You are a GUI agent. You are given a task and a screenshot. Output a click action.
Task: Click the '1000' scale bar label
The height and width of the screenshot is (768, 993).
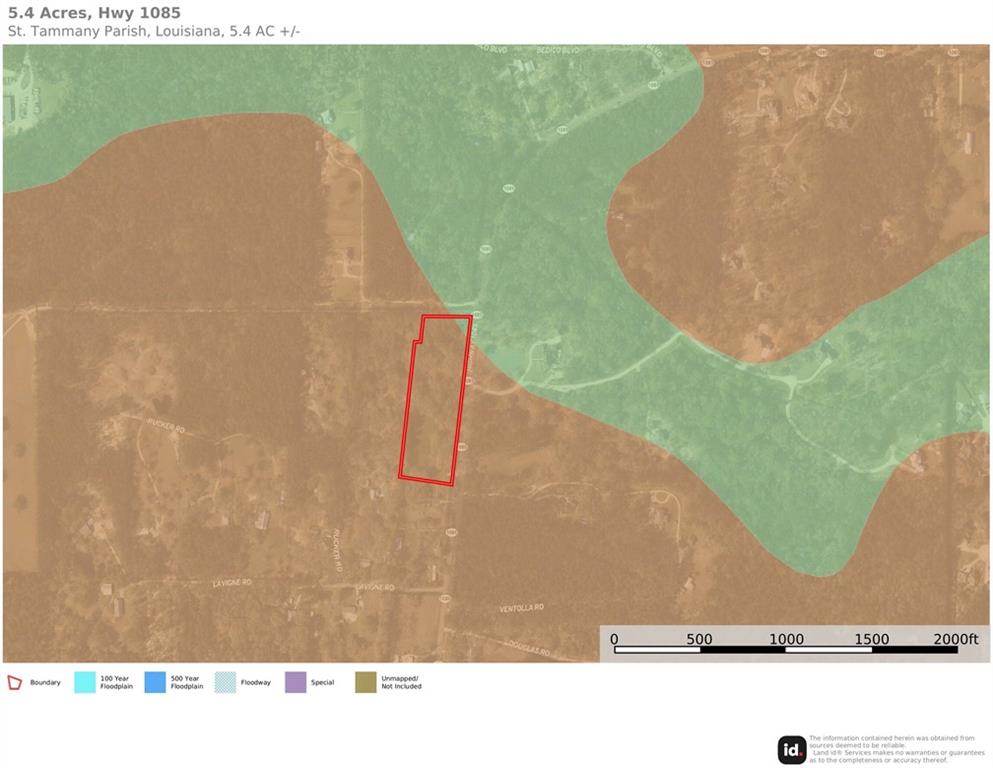[x=787, y=639]
